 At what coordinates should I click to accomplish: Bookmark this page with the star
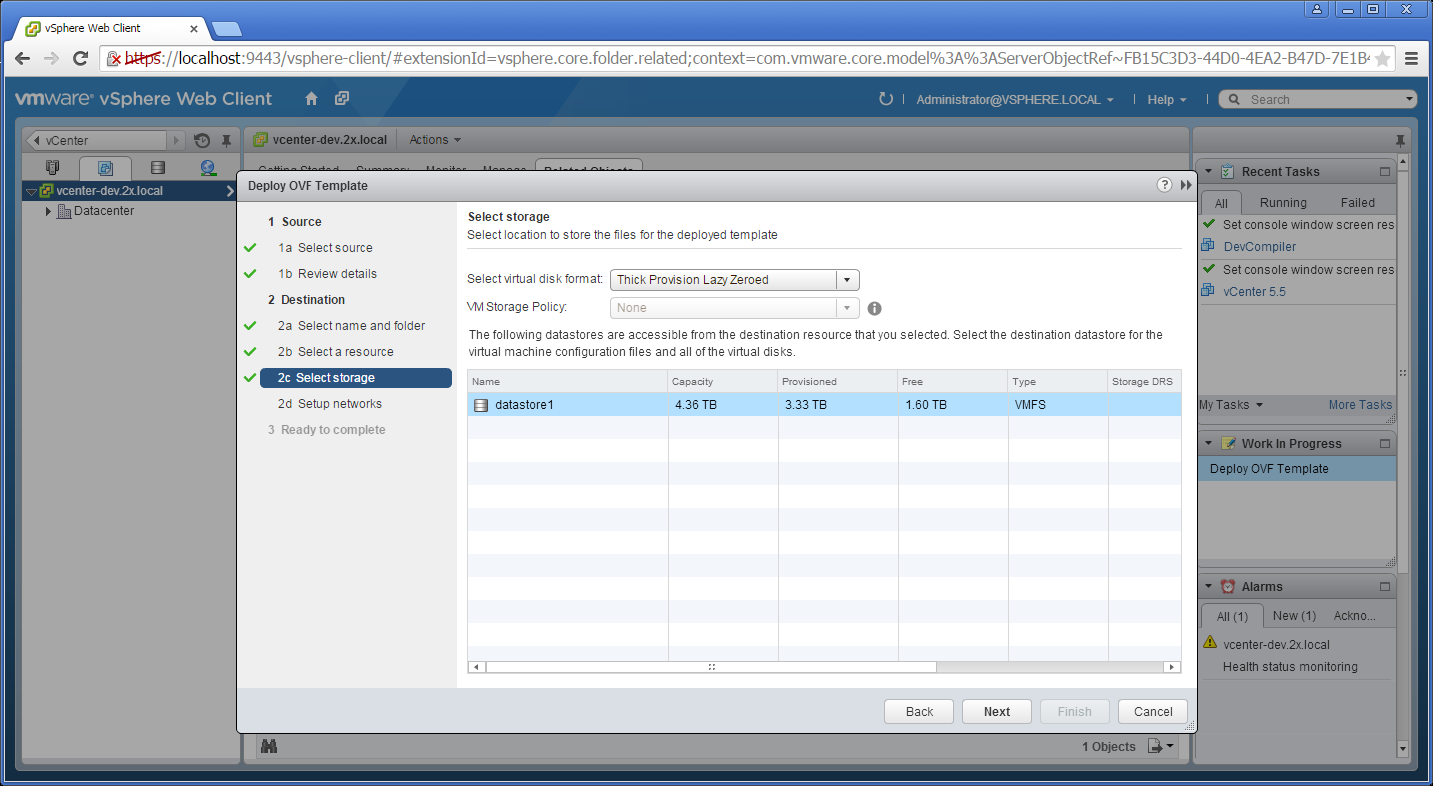[1382, 59]
